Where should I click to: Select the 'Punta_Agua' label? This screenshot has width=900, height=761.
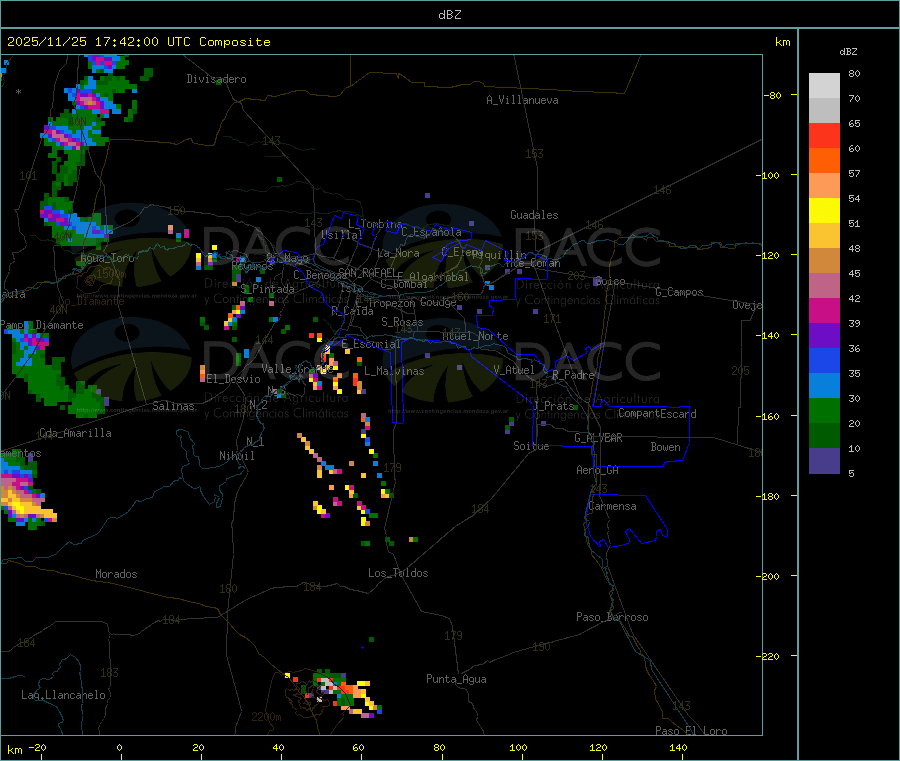pos(456,679)
